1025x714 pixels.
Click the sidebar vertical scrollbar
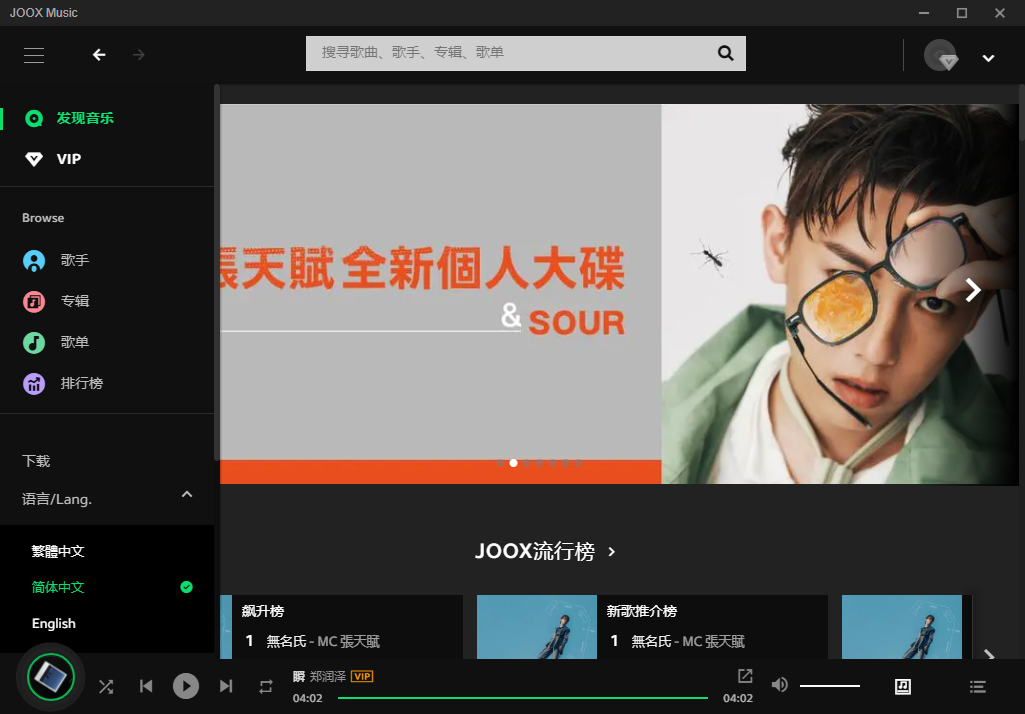(216, 273)
